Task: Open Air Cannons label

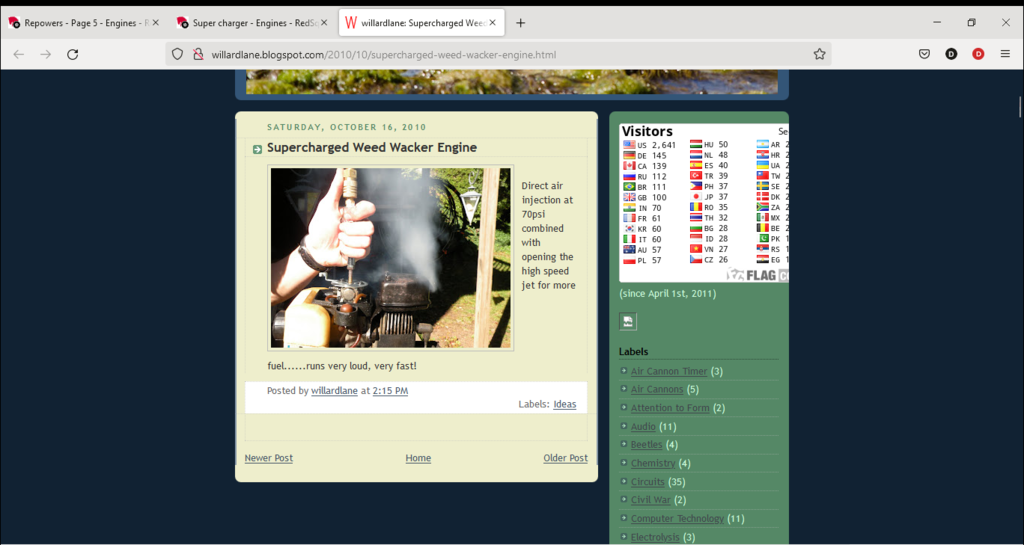Action: point(657,389)
